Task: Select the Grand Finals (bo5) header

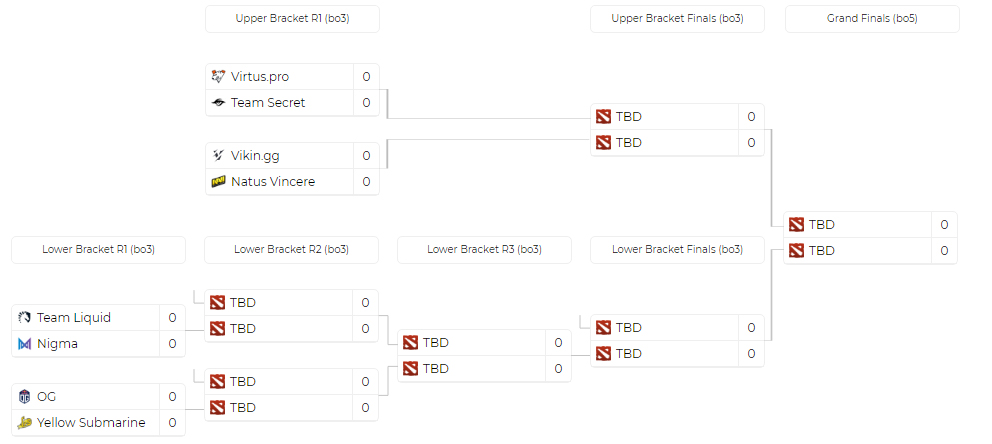Action: 872,19
